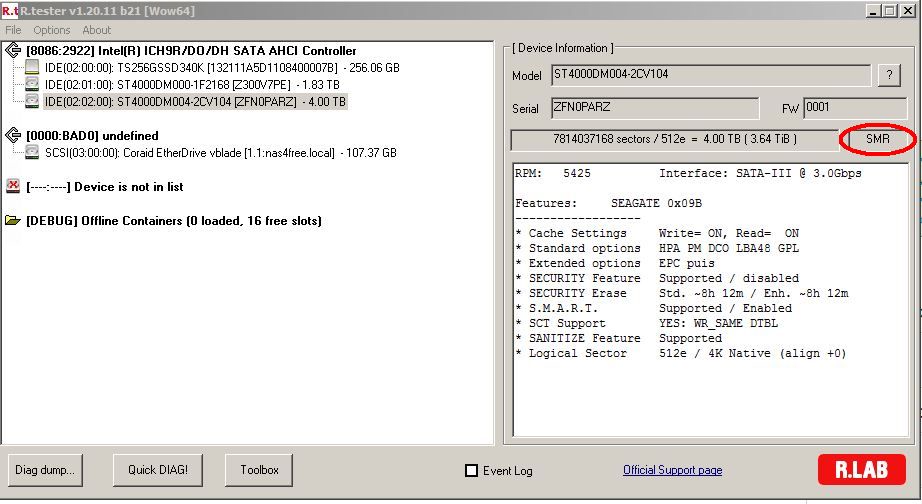Click the 'SECURITY Erase' time estimate line

[x=682, y=293]
